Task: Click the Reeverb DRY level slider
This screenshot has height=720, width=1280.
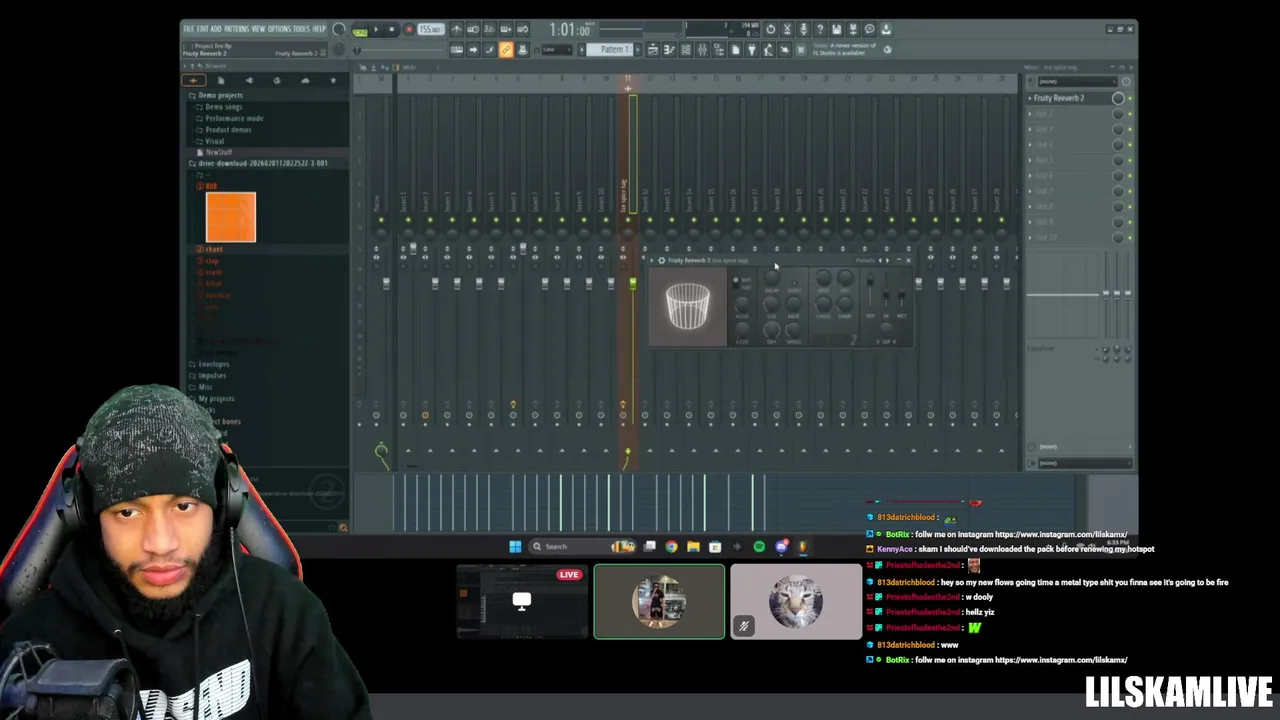Action: point(870,283)
